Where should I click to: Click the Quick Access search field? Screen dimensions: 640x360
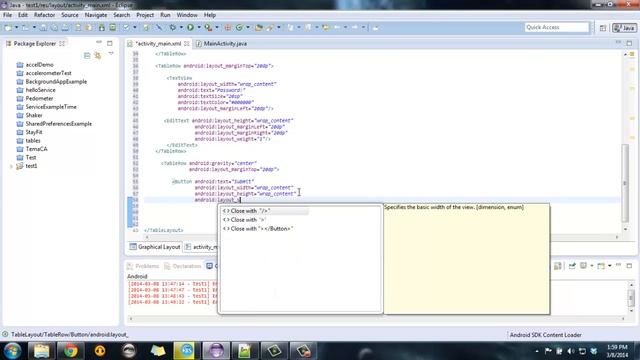pyautogui.click(x=557, y=27)
